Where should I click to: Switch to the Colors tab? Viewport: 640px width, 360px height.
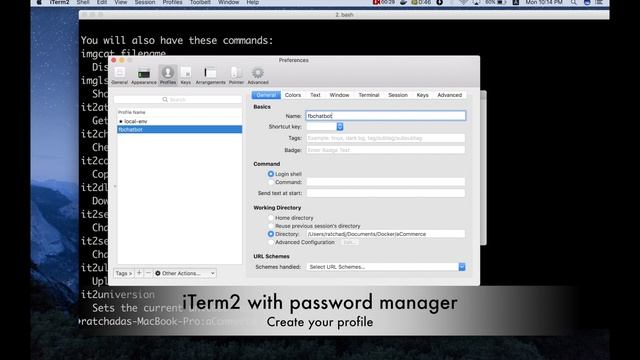pyautogui.click(x=293, y=95)
